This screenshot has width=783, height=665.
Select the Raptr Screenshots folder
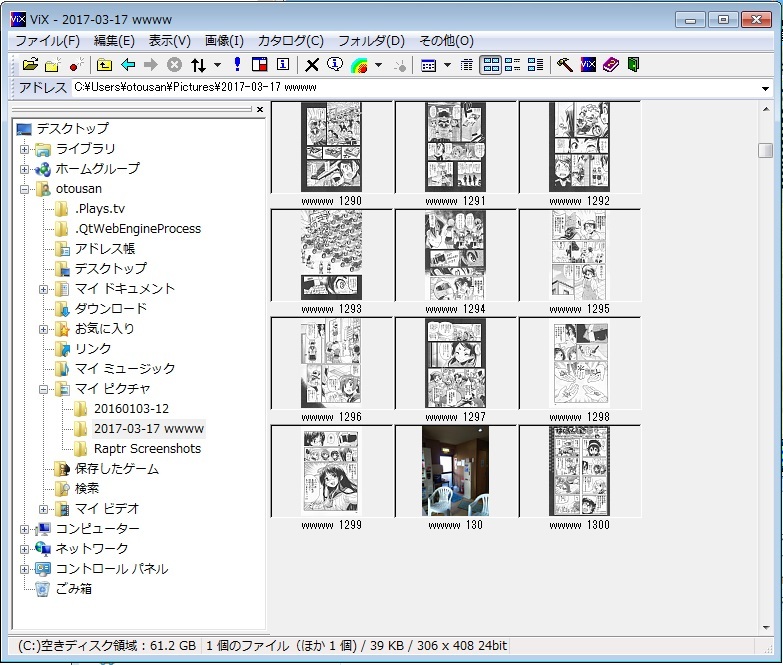[x=147, y=449]
